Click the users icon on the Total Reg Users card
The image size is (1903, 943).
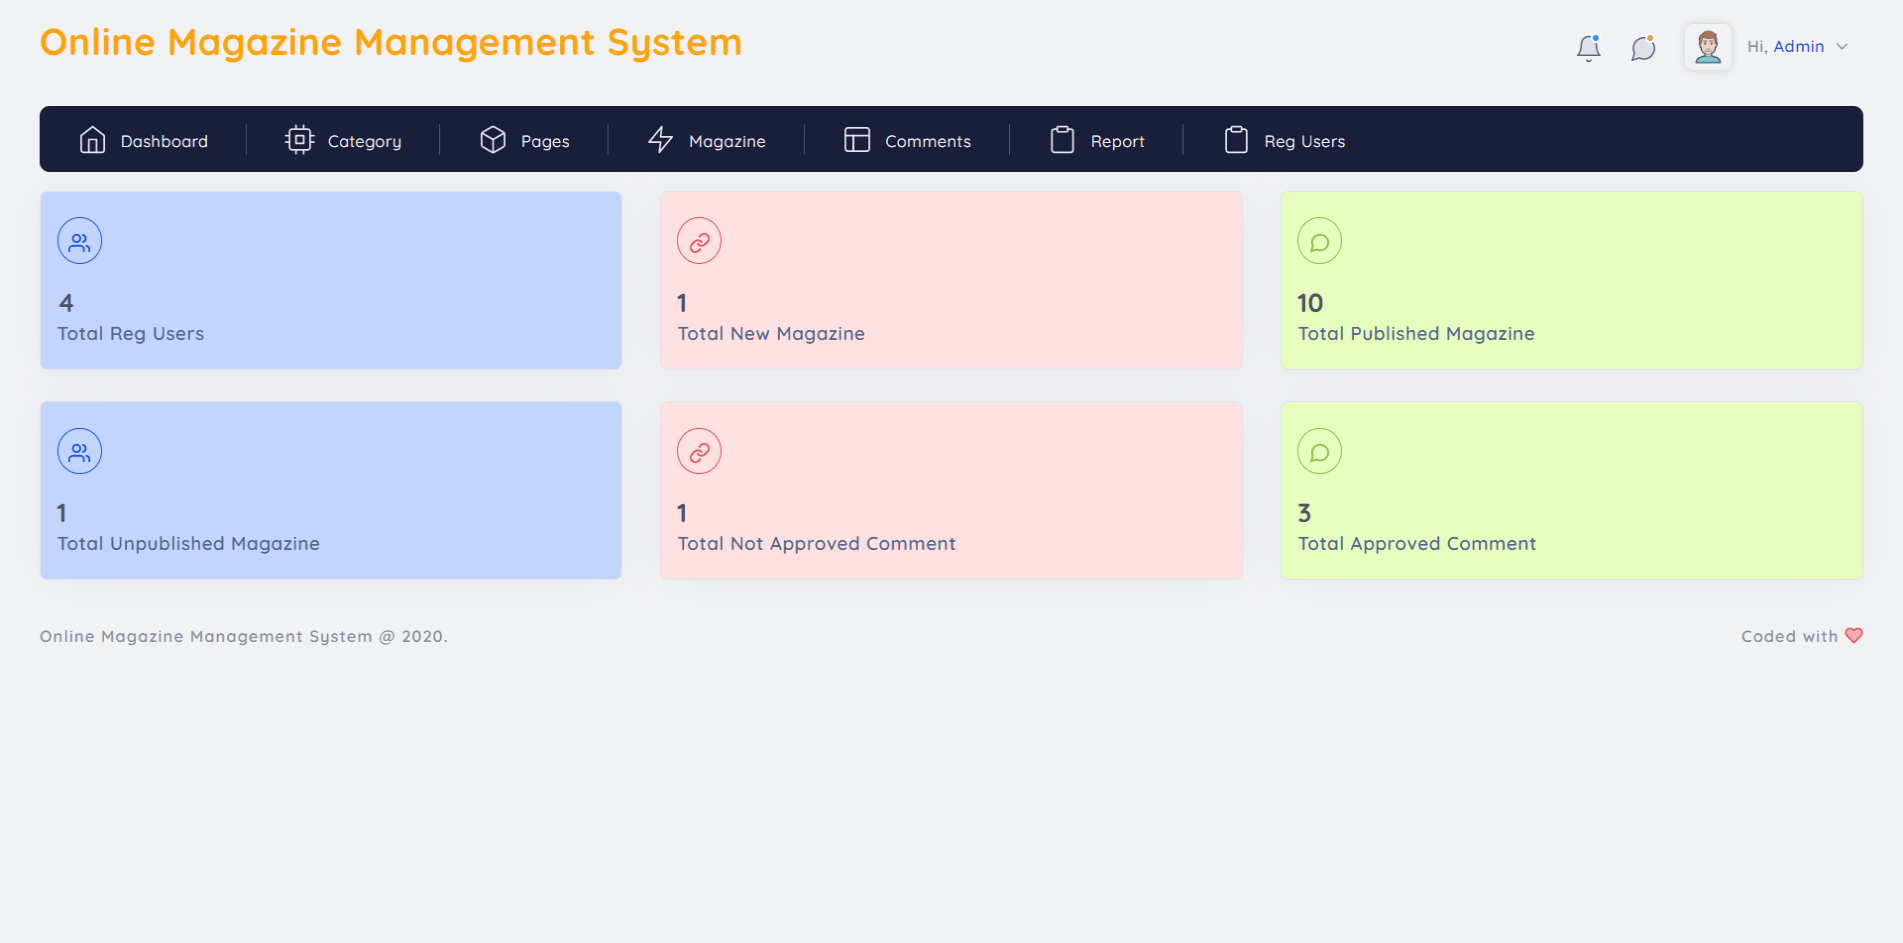tap(79, 240)
